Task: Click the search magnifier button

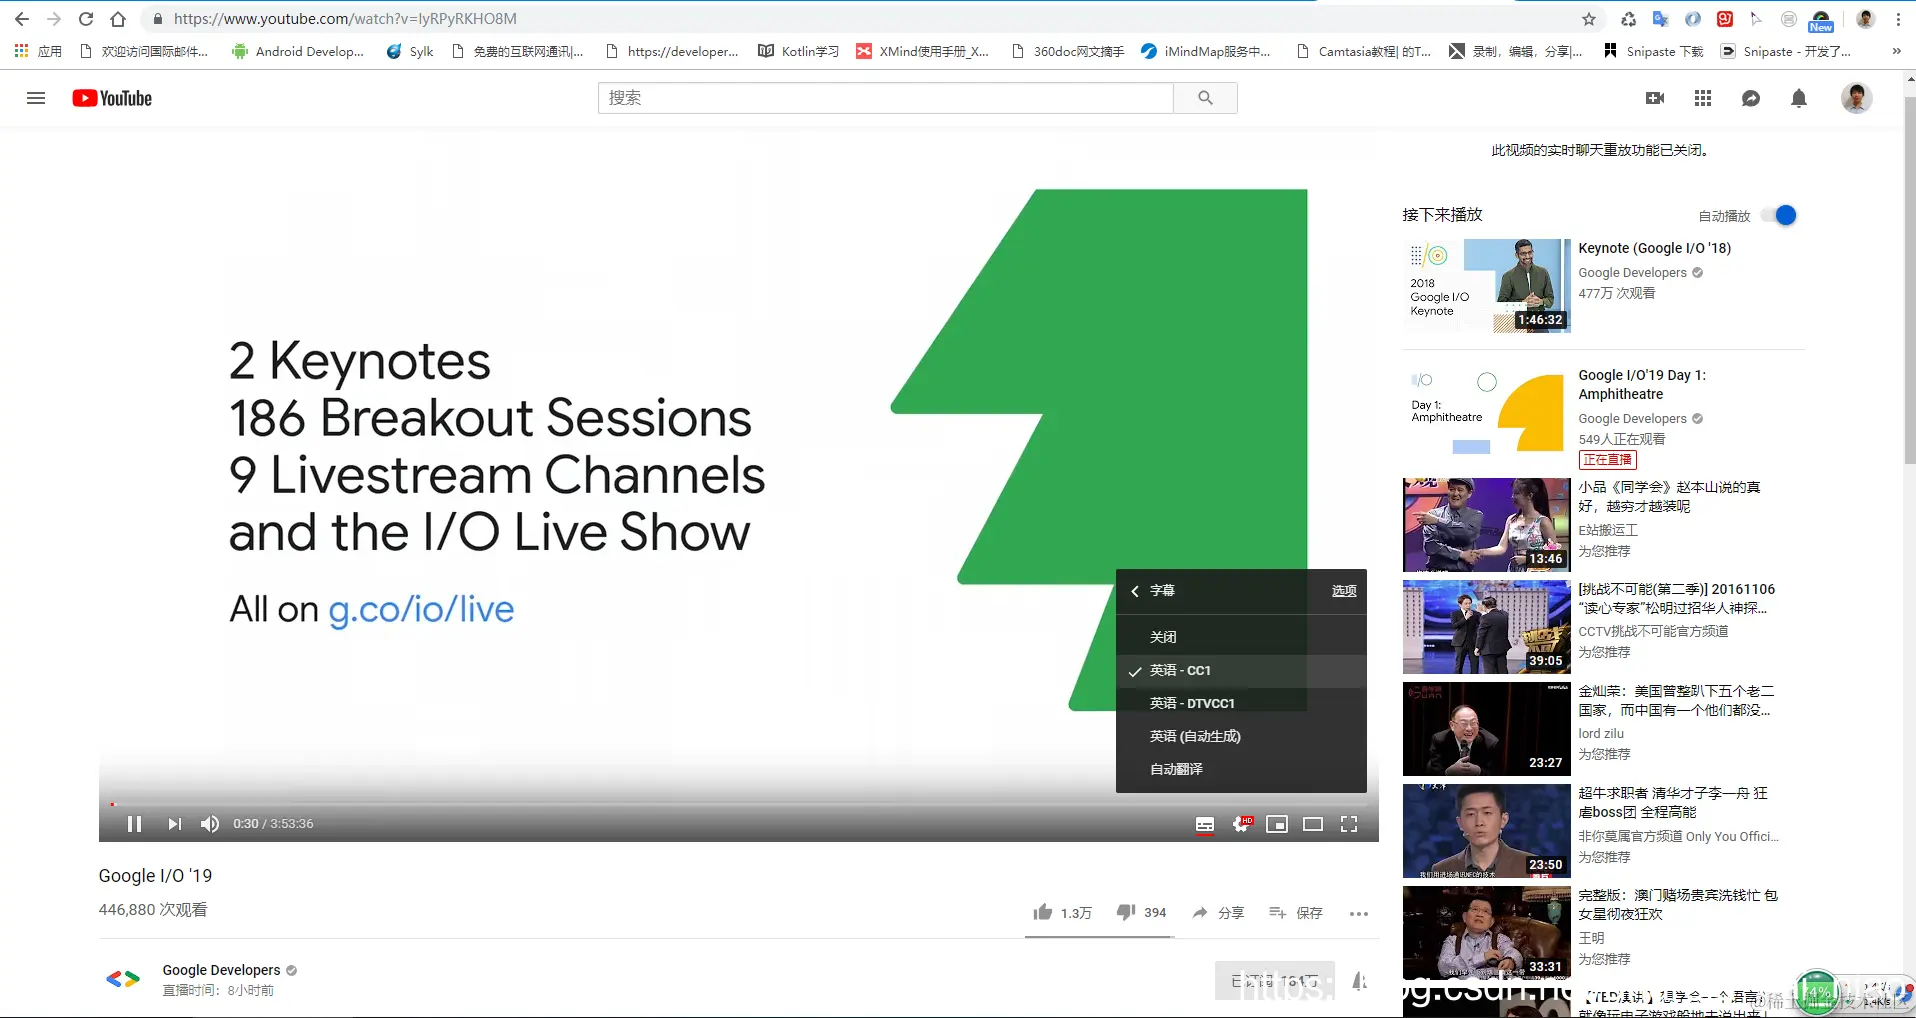Action: [x=1205, y=98]
